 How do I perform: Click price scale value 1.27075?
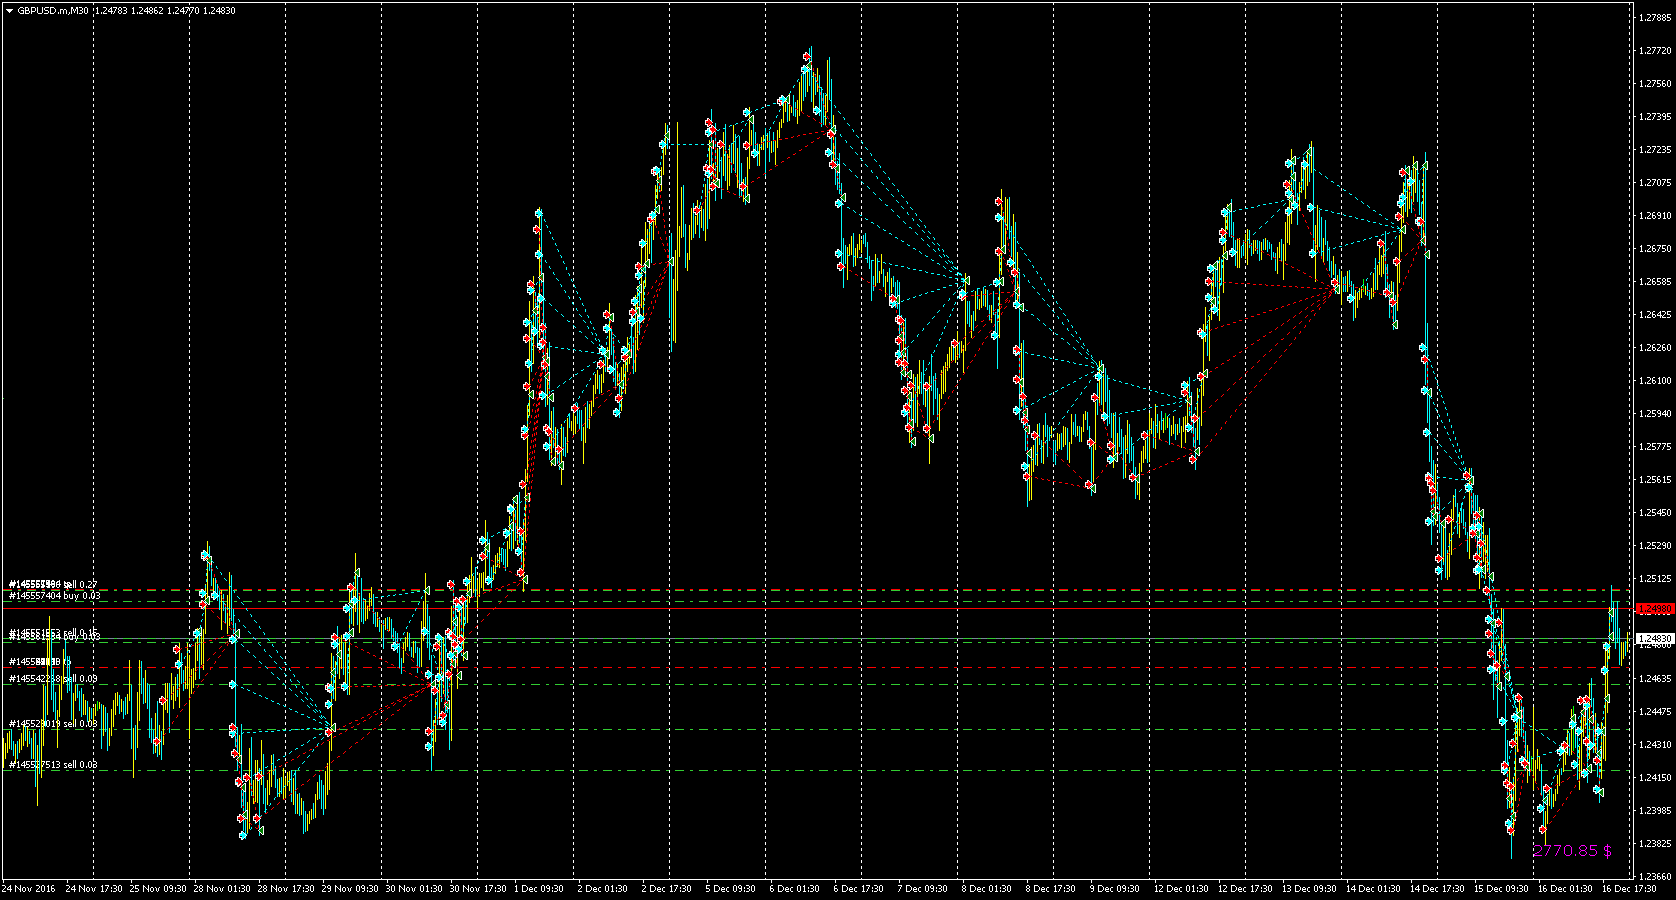(1656, 183)
